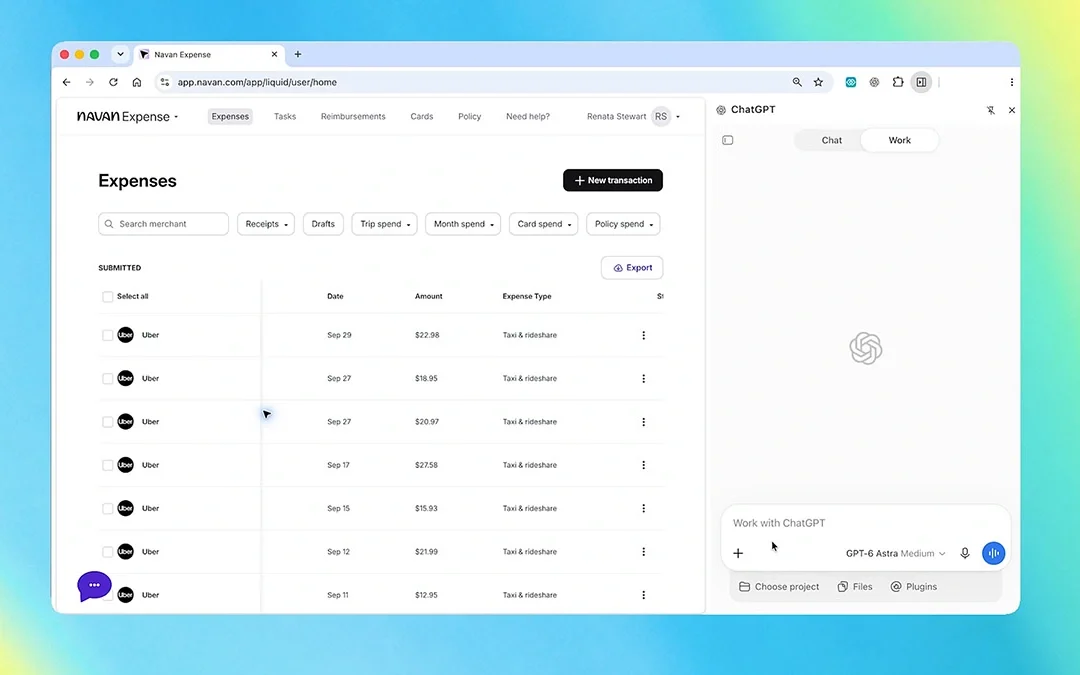
Task: Open the Cards navigation item
Action: coord(422,116)
